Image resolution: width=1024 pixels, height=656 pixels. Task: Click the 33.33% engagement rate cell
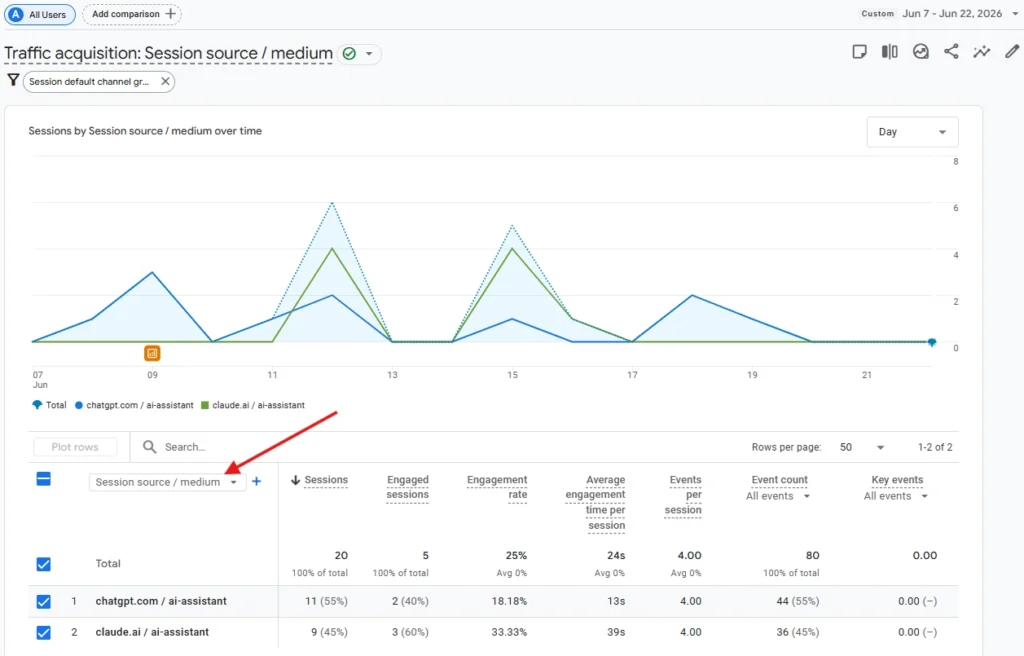pyautogui.click(x=509, y=632)
